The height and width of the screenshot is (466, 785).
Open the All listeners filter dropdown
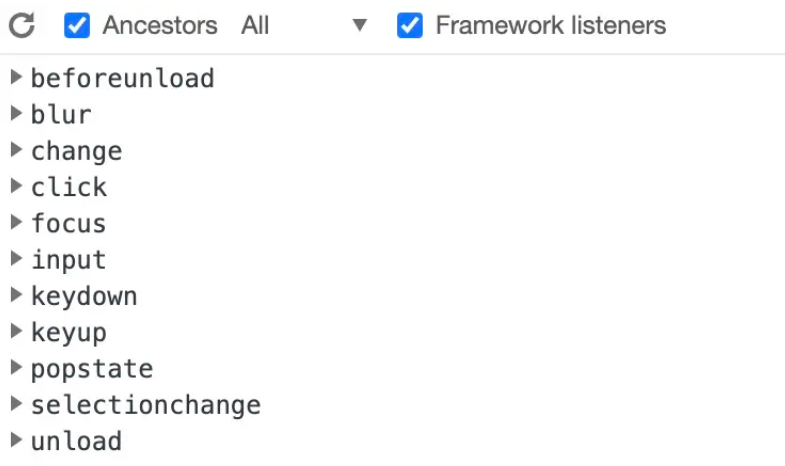tap(304, 25)
